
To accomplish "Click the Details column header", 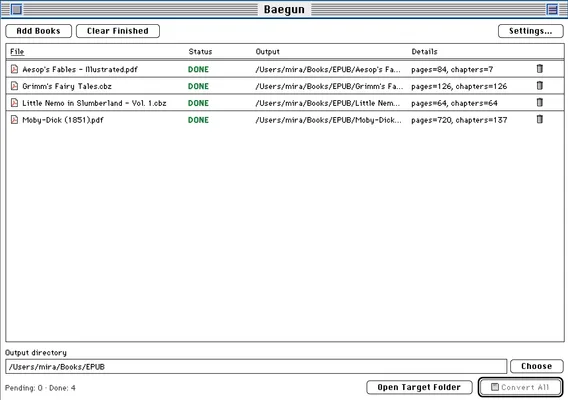I will (425, 51).
